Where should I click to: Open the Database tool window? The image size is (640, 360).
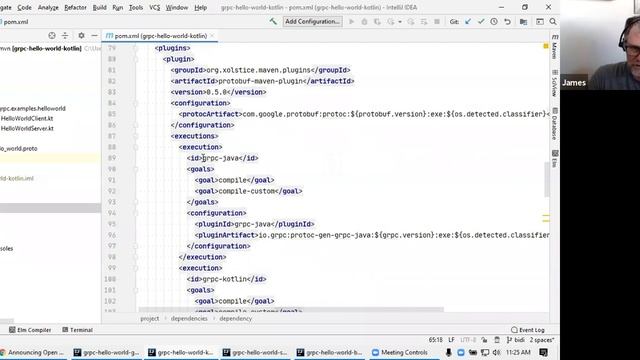click(x=555, y=123)
